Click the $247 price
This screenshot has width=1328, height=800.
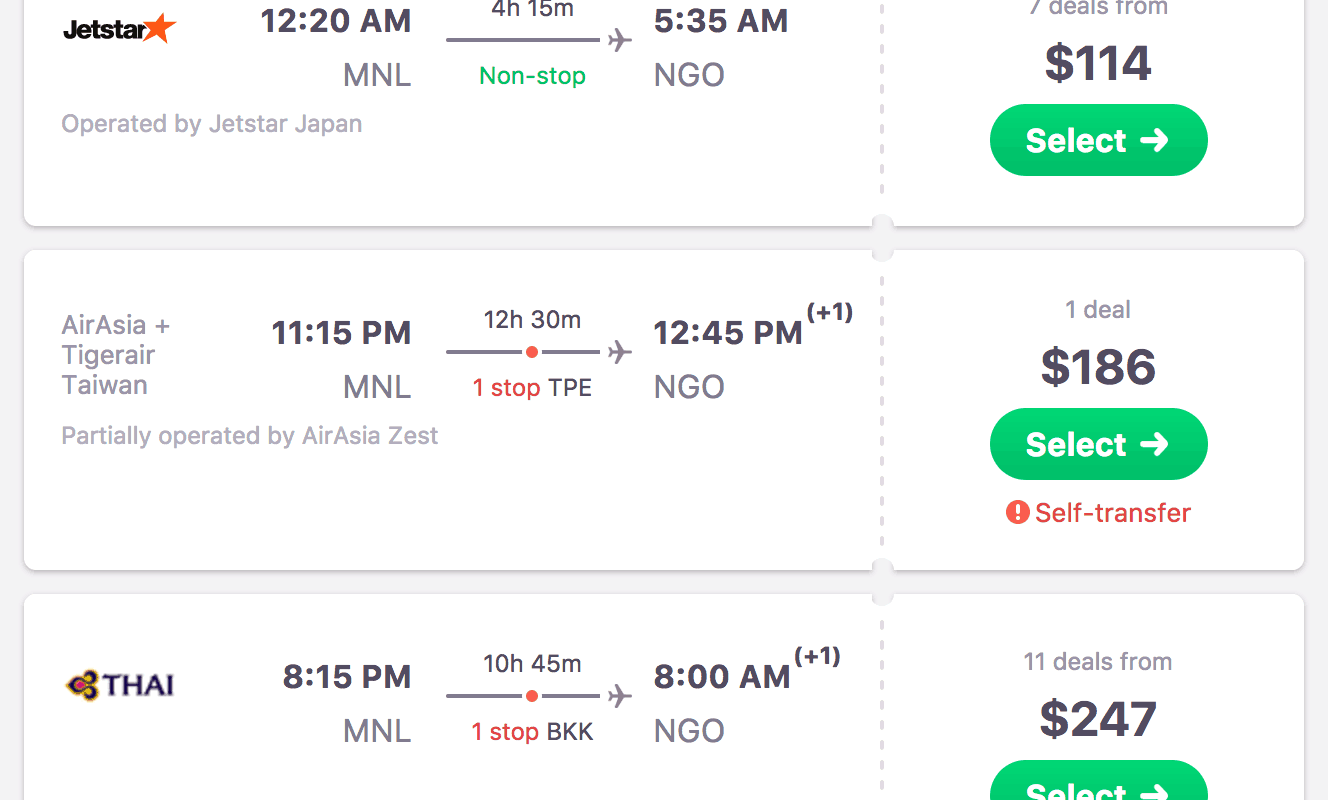tap(1098, 719)
